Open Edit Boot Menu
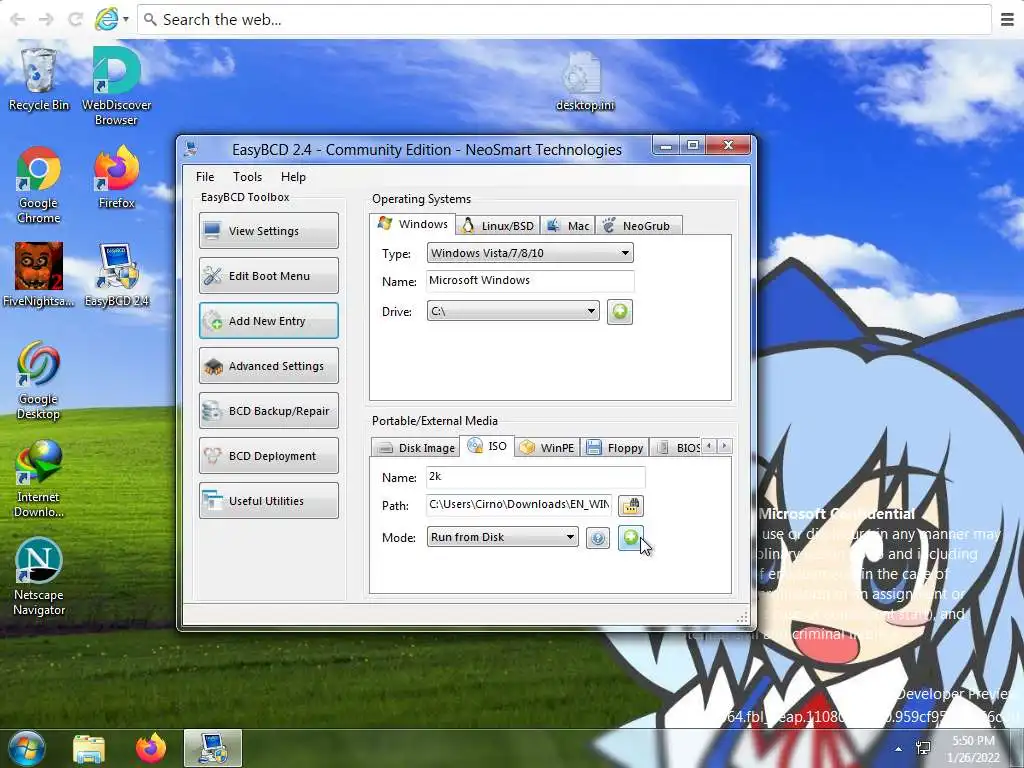The image size is (1024, 768). (269, 276)
